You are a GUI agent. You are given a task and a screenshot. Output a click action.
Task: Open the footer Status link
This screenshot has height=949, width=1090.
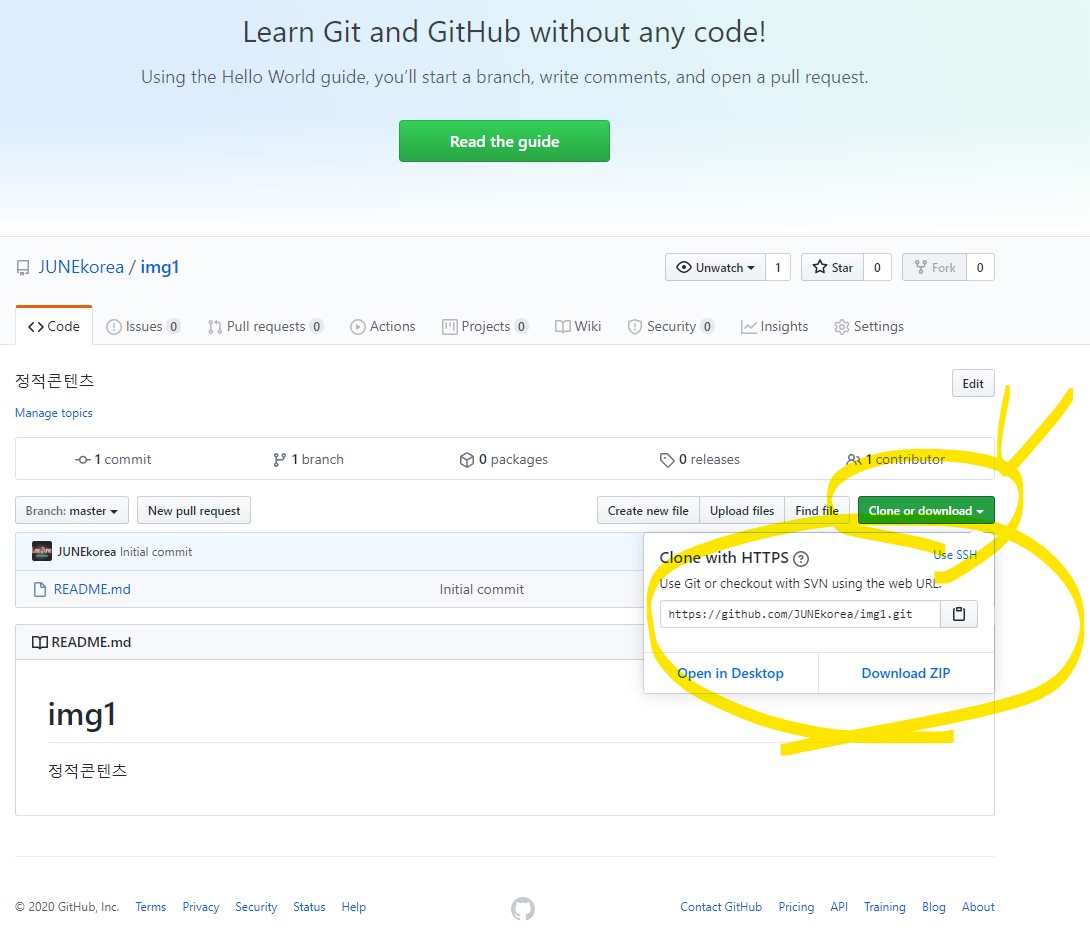(309, 907)
